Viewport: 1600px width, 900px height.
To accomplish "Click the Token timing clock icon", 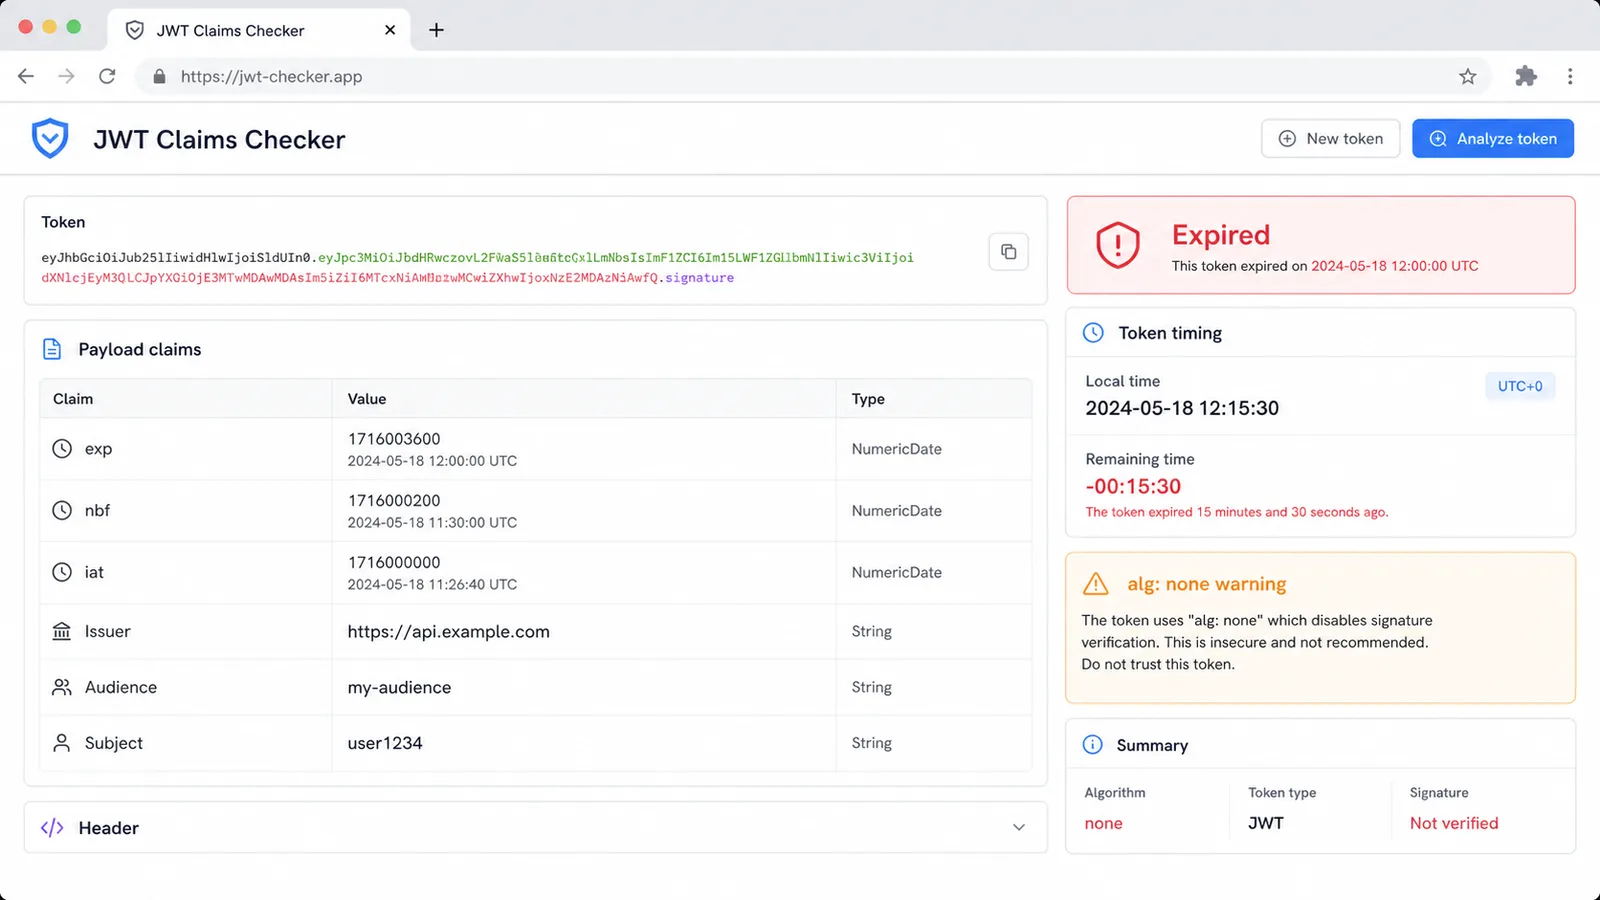I will tap(1094, 333).
